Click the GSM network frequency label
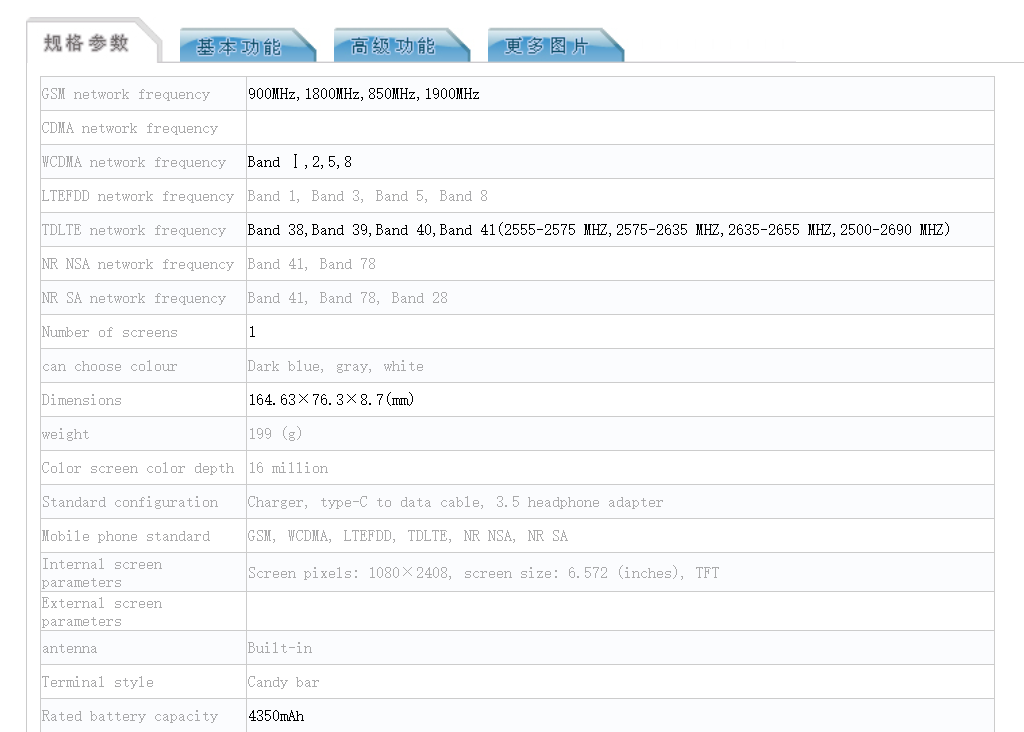The width and height of the screenshot is (1024, 732). pyautogui.click(x=126, y=94)
